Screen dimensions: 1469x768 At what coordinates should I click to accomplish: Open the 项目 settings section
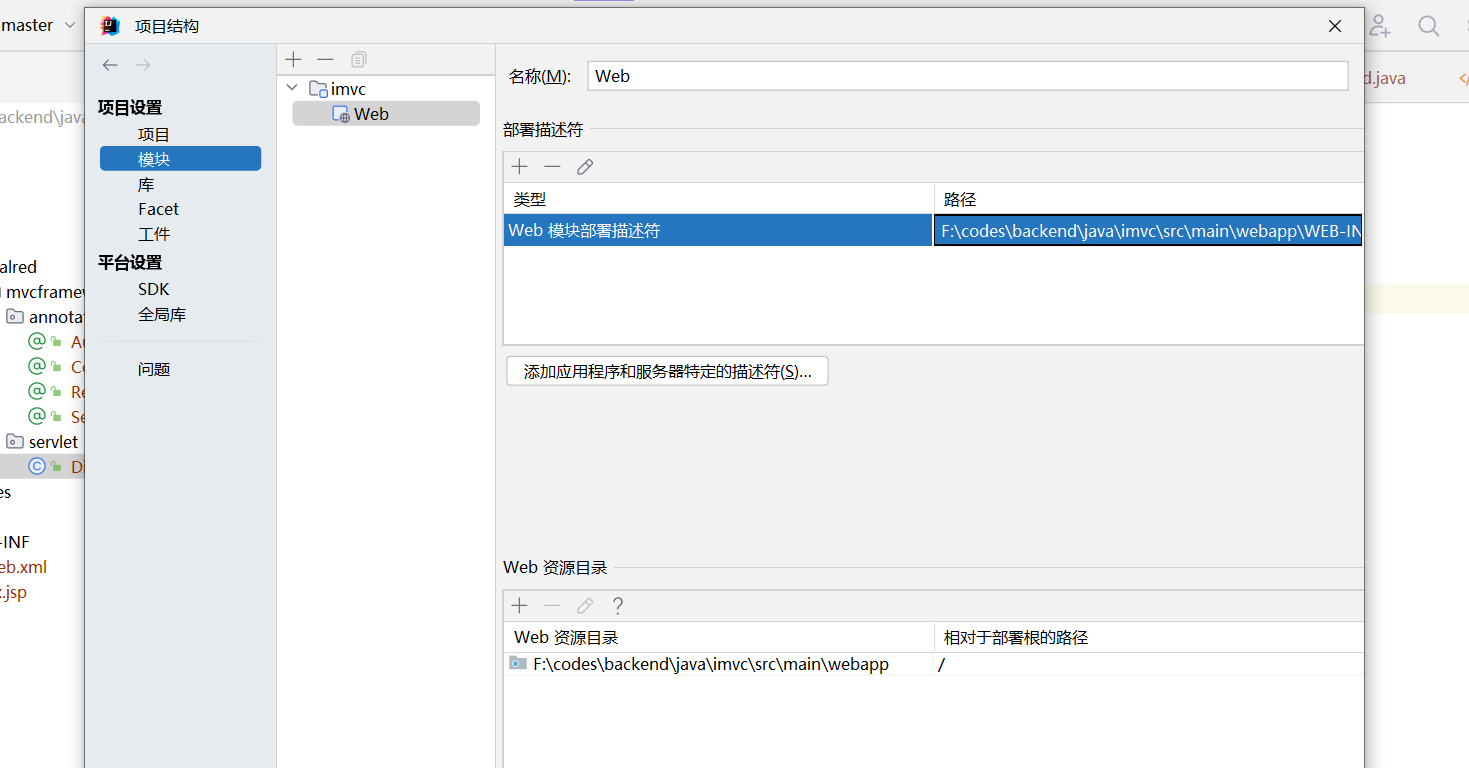(154, 134)
